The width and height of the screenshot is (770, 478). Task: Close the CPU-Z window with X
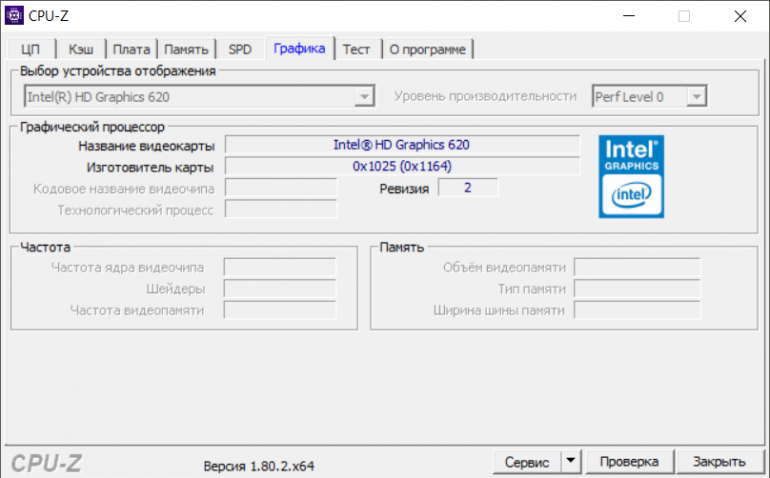[x=740, y=16]
